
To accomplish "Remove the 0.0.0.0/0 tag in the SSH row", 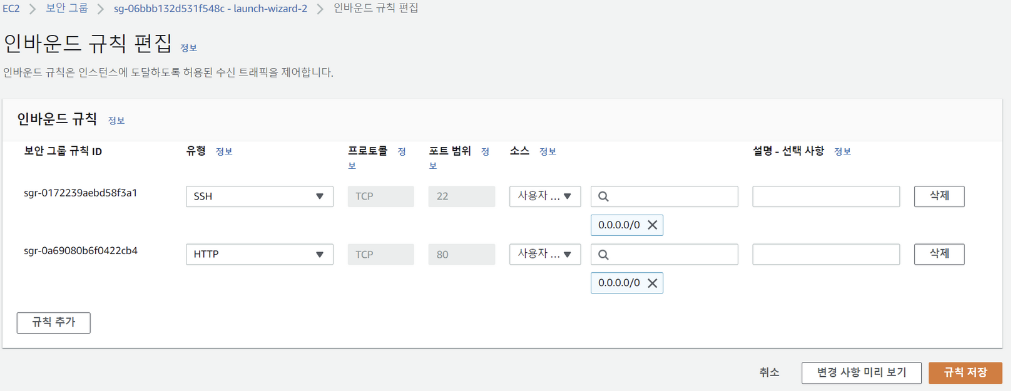I will (x=652, y=225).
